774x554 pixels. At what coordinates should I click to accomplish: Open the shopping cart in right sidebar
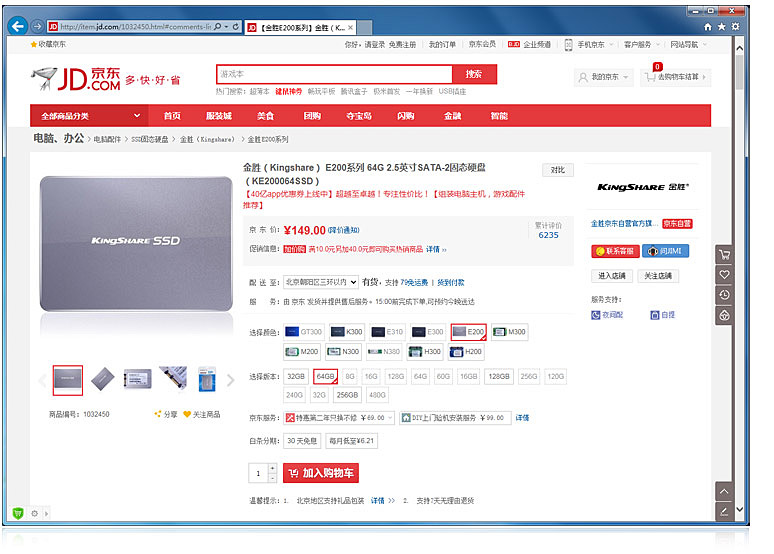724,255
